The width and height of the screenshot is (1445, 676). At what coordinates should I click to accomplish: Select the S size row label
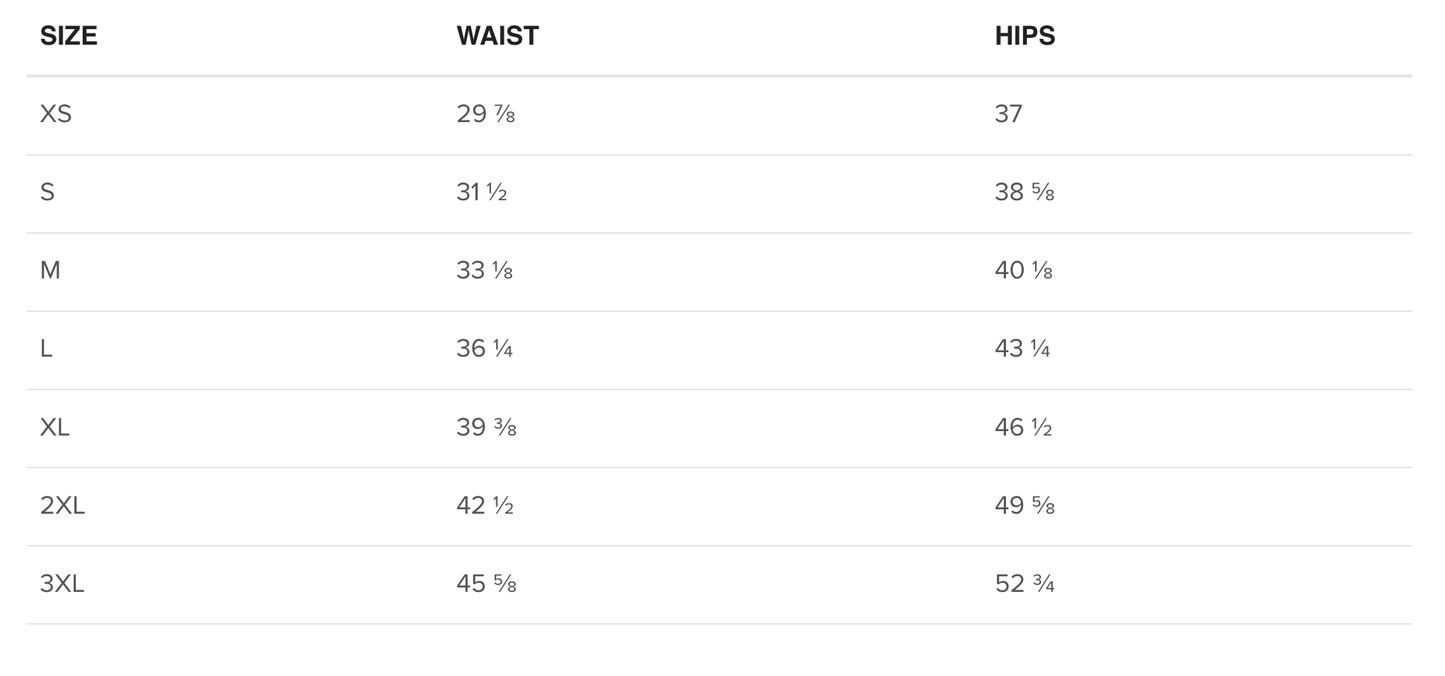pos(47,192)
